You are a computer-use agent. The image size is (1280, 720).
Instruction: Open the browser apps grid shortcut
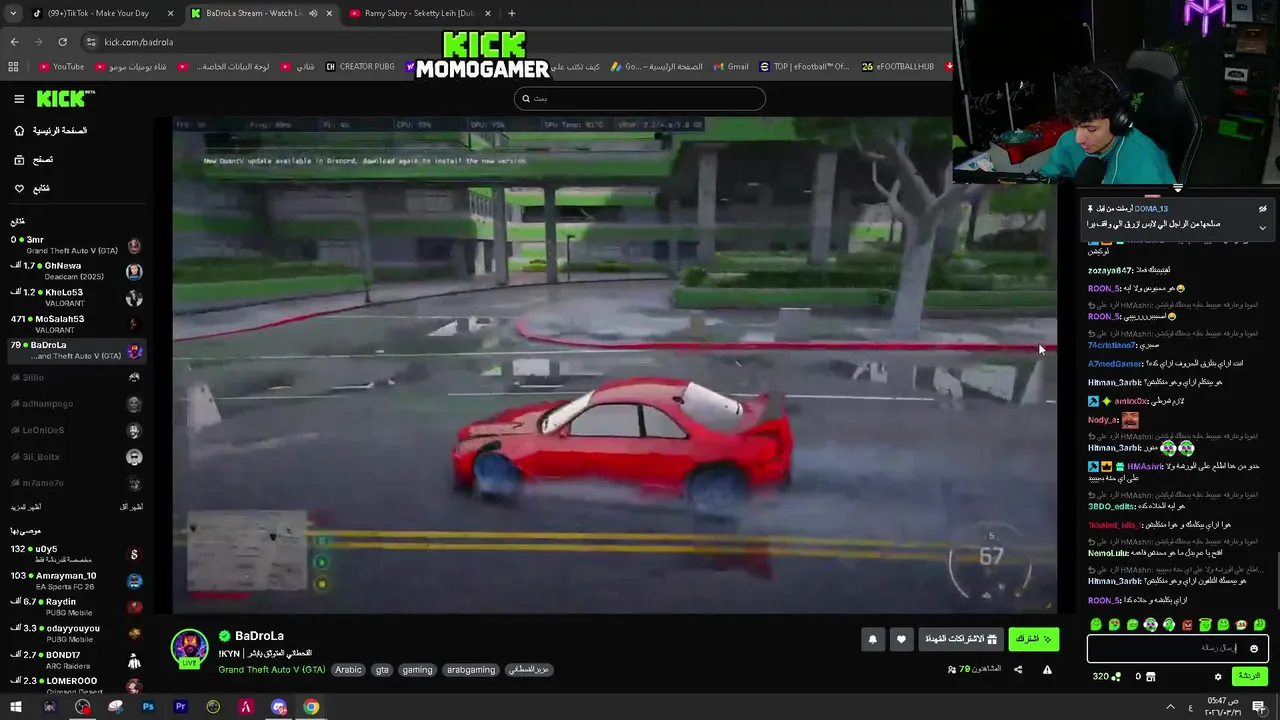pyautogui.click(x=13, y=67)
